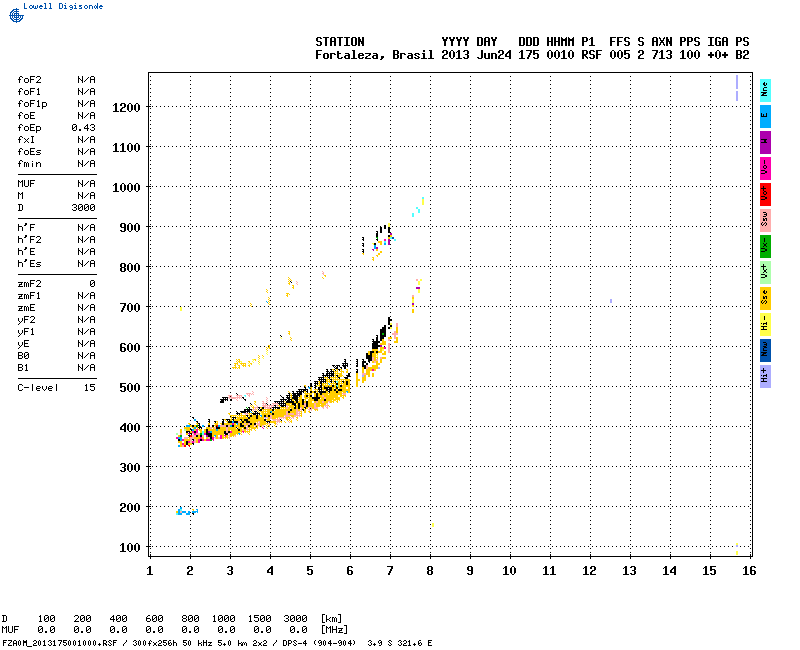Click the navy Nnw legend swatch
Viewport: 800px width, 650px height.
pos(765,349)
